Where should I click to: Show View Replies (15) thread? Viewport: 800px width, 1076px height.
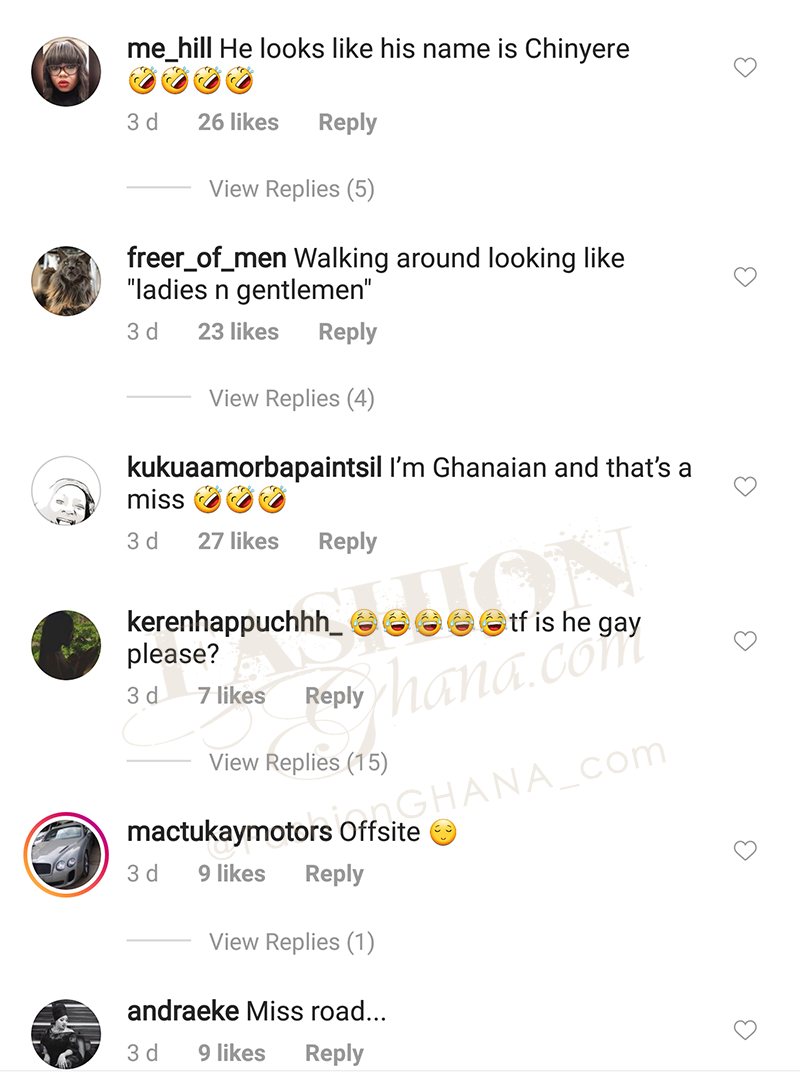[x=298, y=762]
